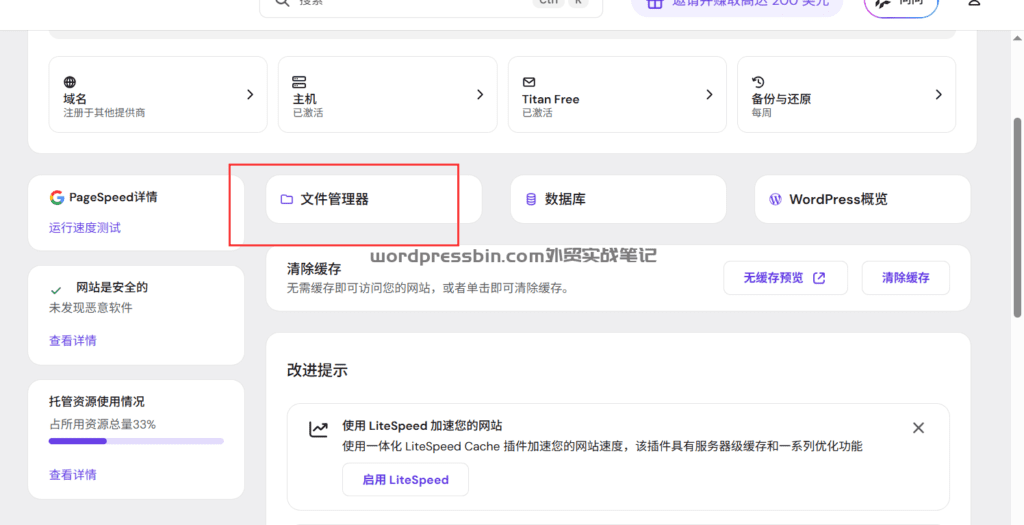
Task: Click the search magnifier icon
Action: [x=282, y=3]
